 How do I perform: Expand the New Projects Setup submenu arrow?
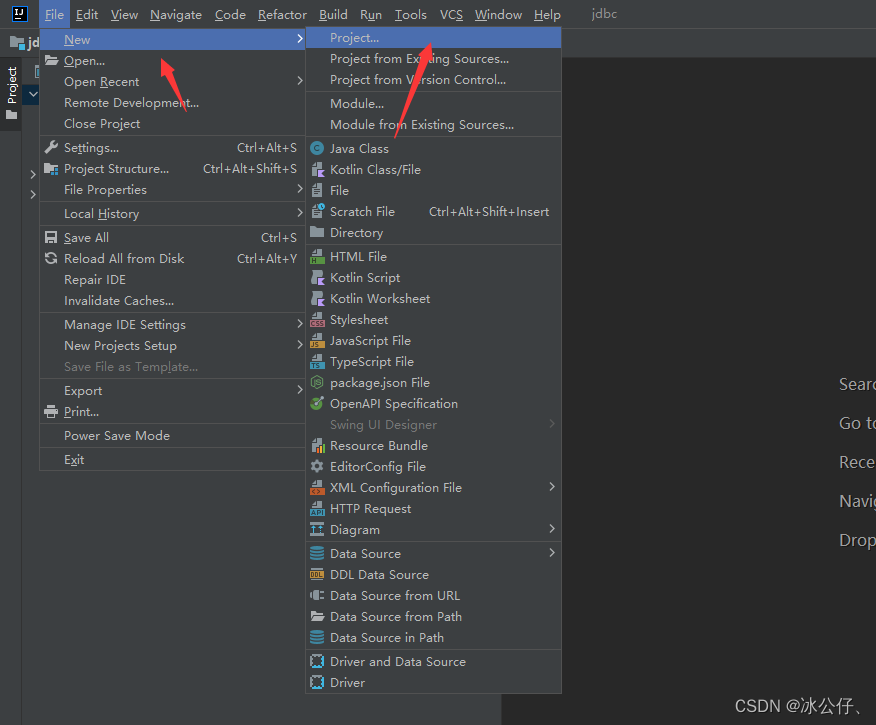(x=300, y=345)
